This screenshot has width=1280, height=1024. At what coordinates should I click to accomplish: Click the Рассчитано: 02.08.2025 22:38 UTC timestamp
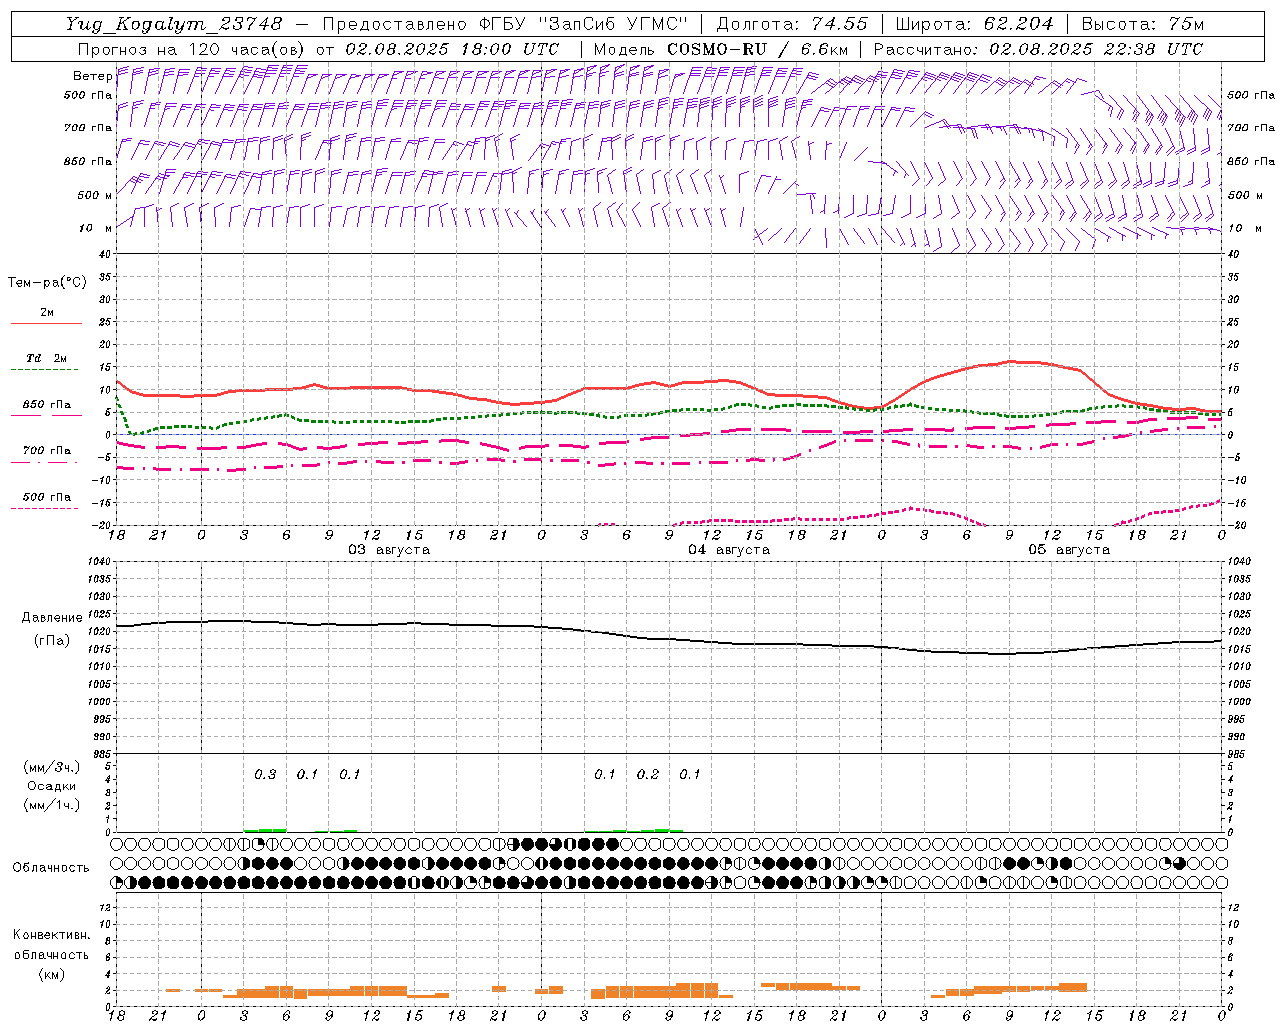(x=1038, y=49)
